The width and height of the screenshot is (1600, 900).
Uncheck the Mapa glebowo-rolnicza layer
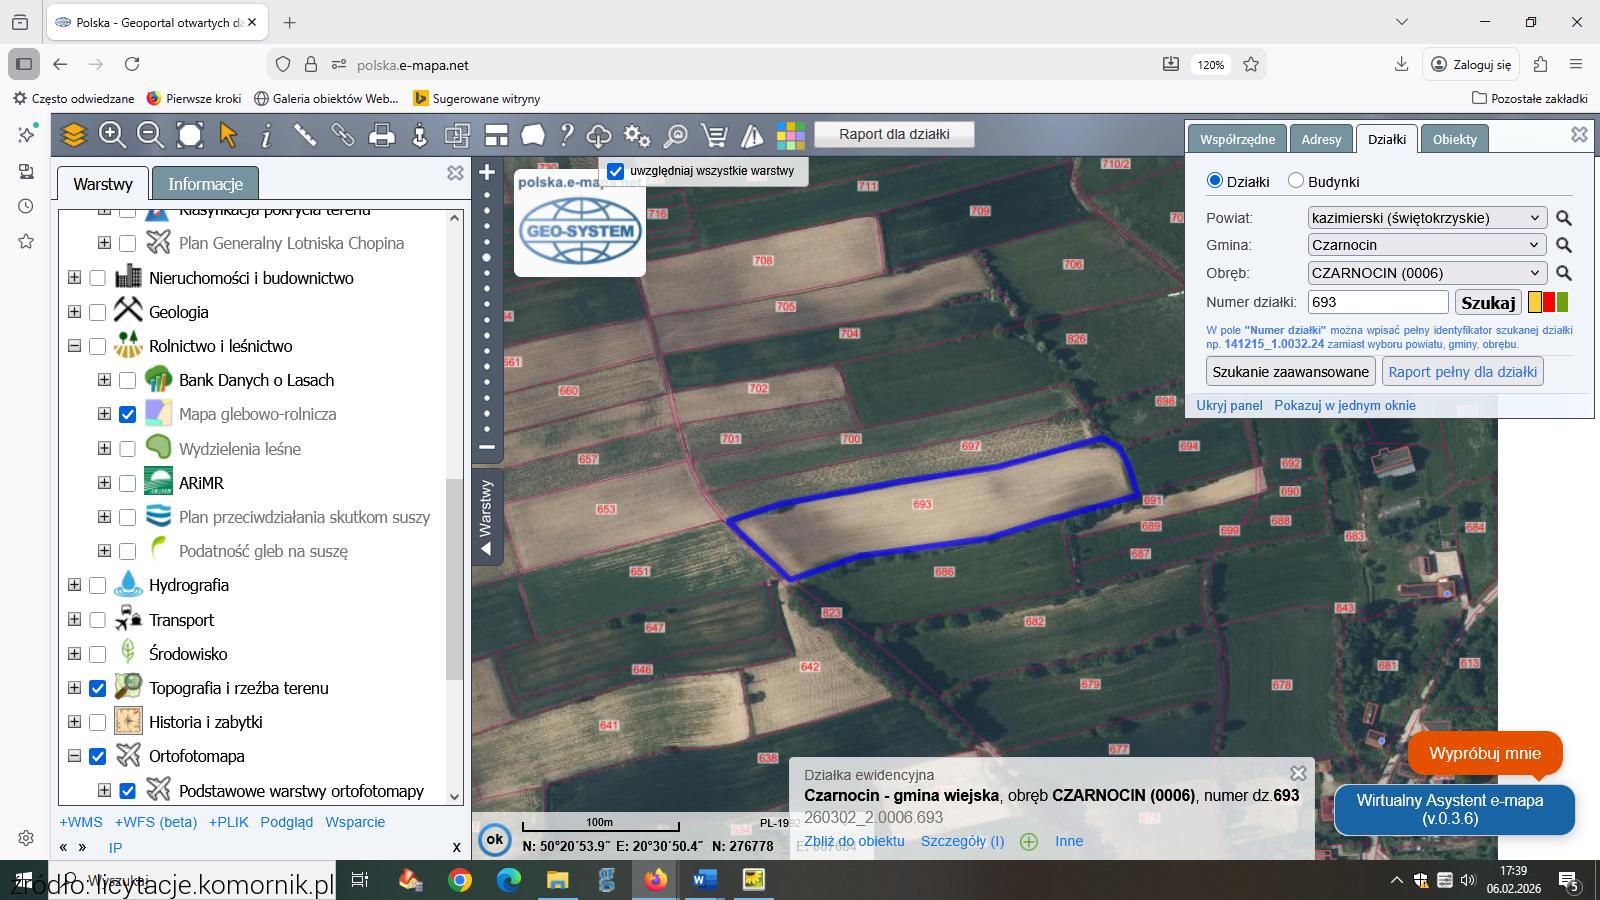click(127, 414)
